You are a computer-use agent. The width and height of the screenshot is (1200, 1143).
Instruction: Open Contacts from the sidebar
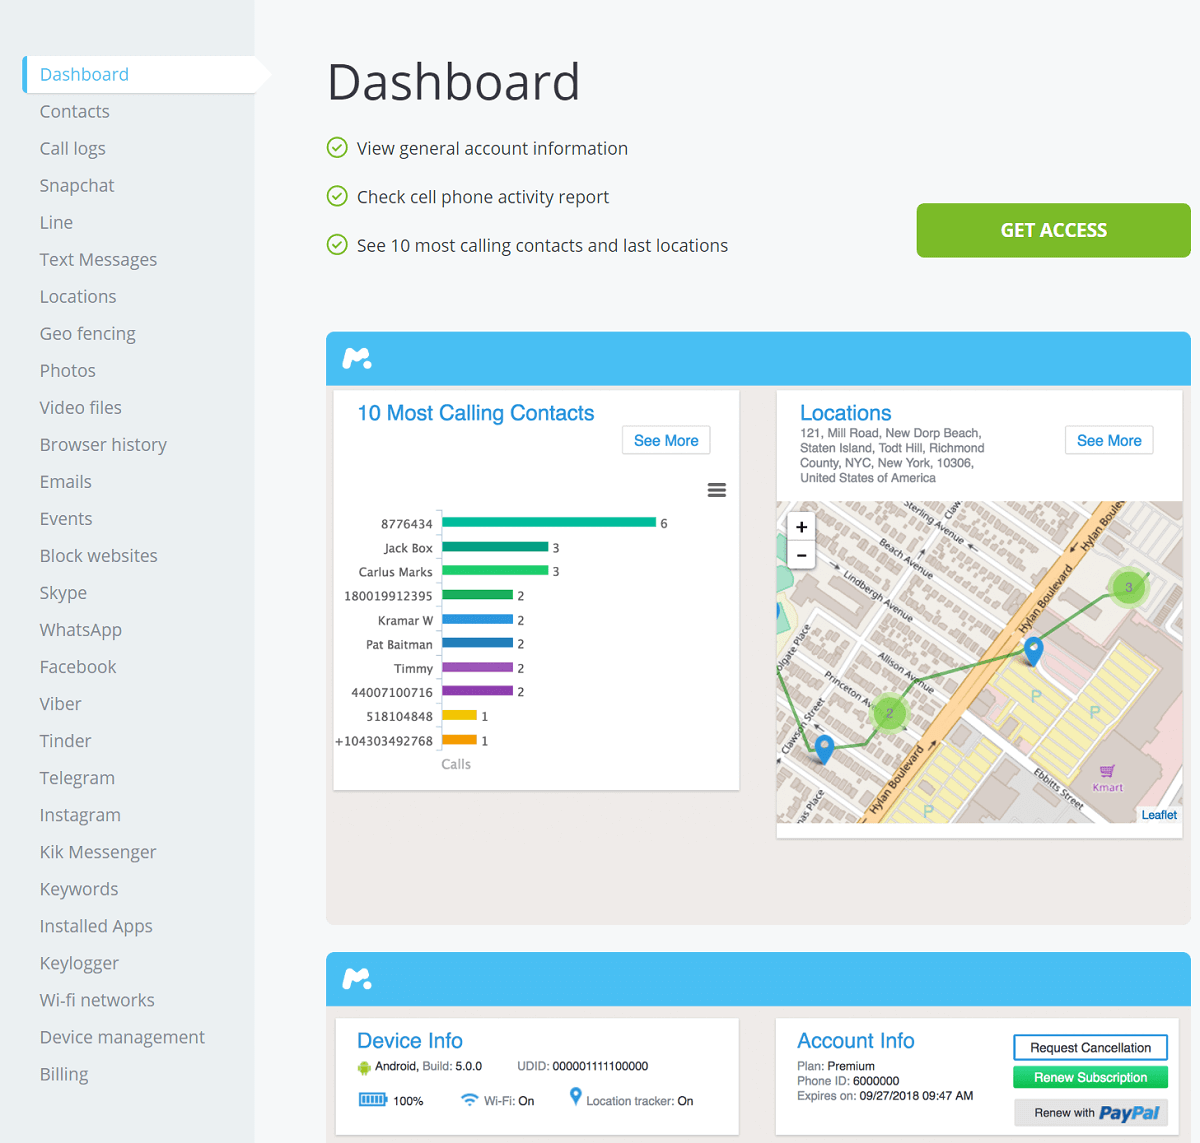click(x=75, y=111)
